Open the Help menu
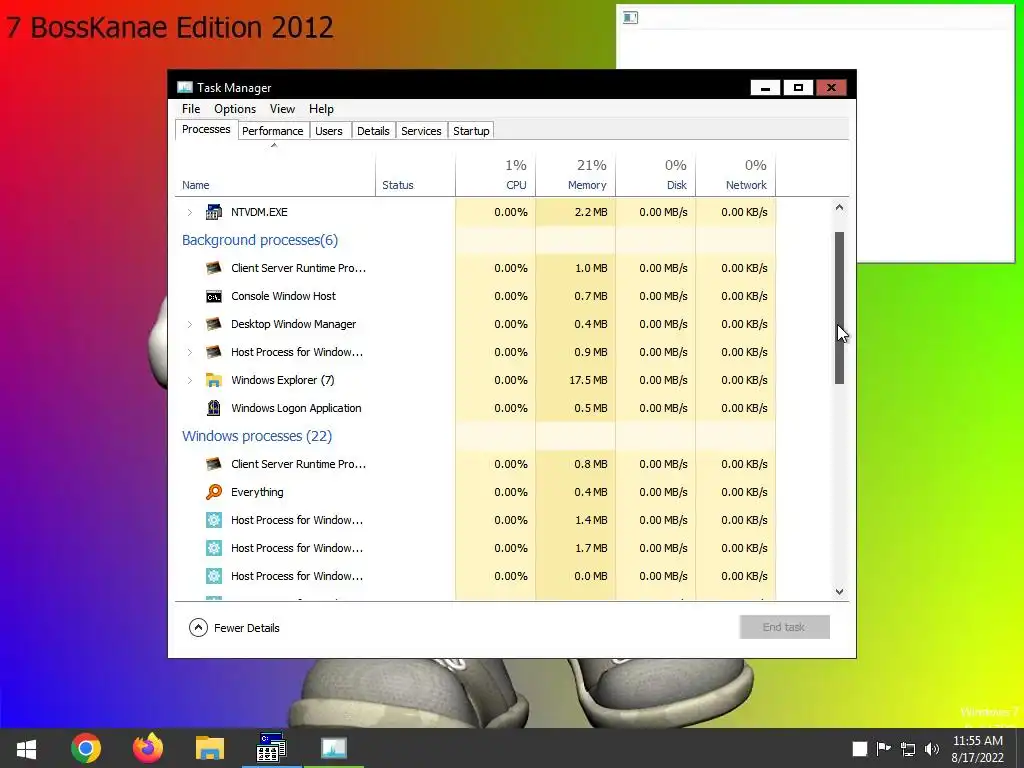The height and width of the screenshot is (768, 1024). 321,109
